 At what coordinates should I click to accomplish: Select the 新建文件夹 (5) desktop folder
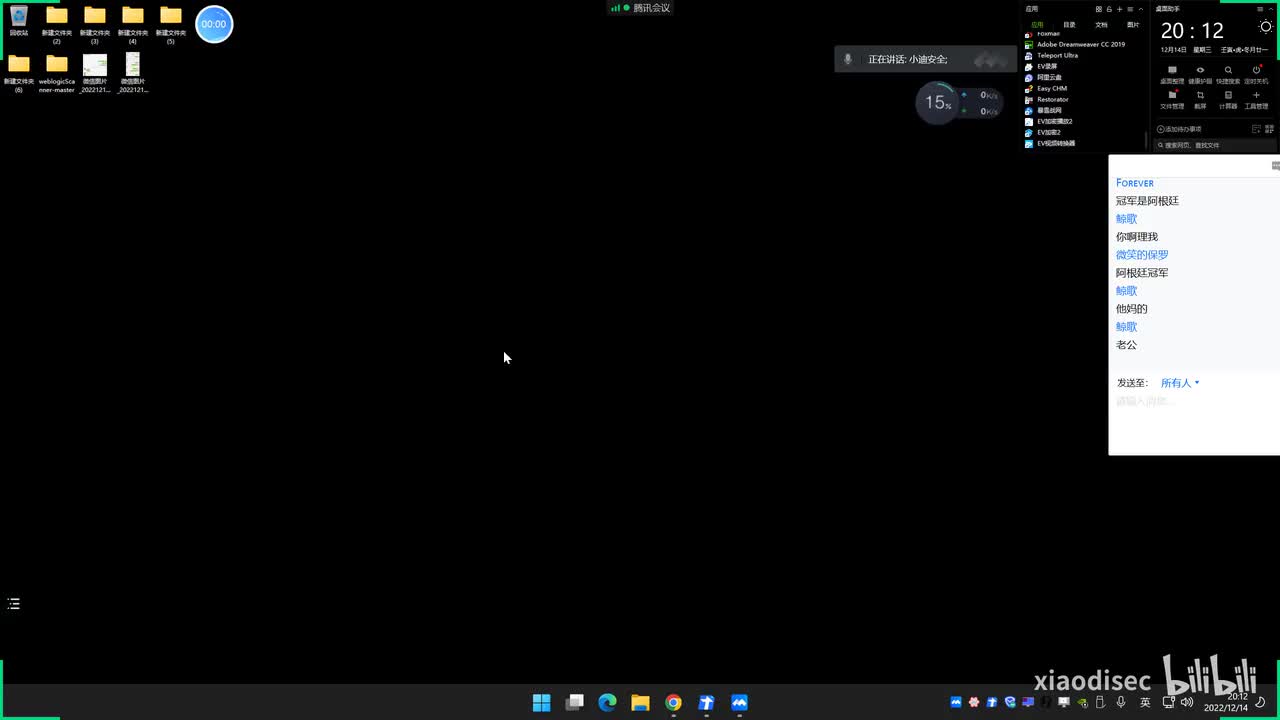pos(171,24)
